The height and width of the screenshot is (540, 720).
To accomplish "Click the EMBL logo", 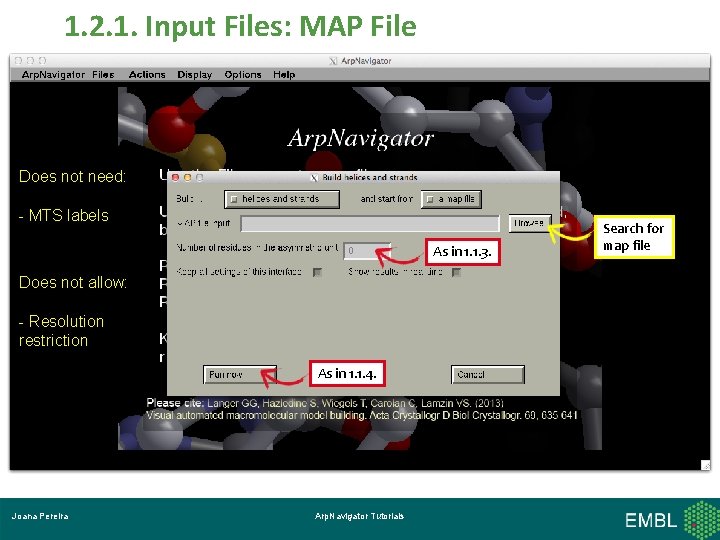I will tap(670, 520).
